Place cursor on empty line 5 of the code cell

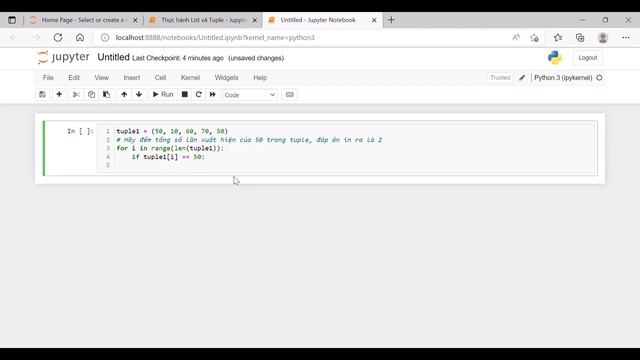click(x=354, y=165)
